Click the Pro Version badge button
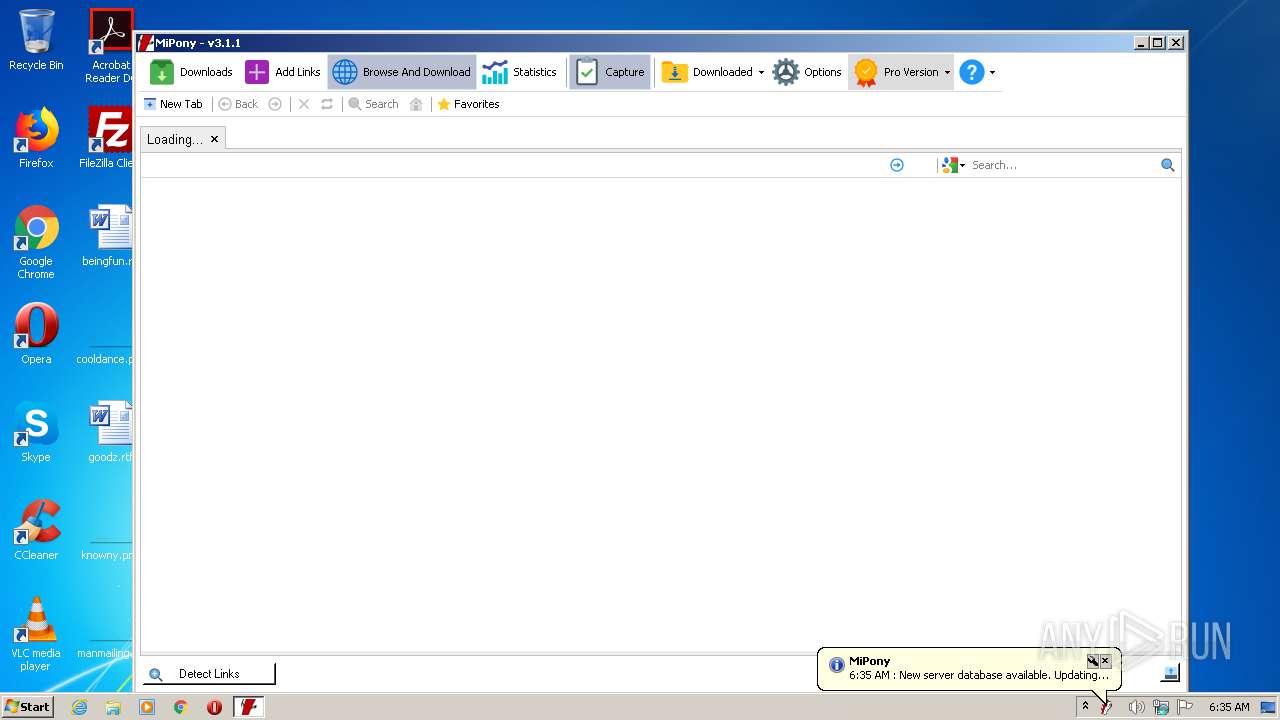Viewport: 1280px width, 720px height. tap(896, 72)
